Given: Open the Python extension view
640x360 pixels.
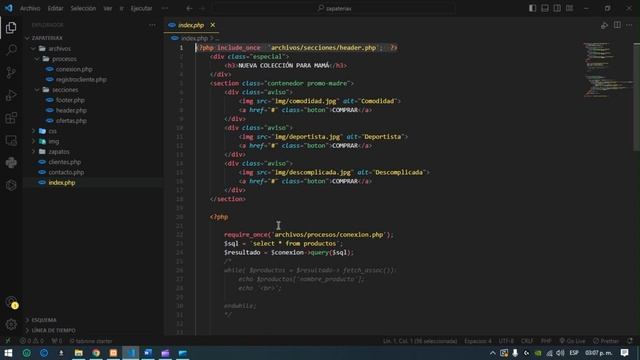Looking at the screenshot, I should click(11, 162).
